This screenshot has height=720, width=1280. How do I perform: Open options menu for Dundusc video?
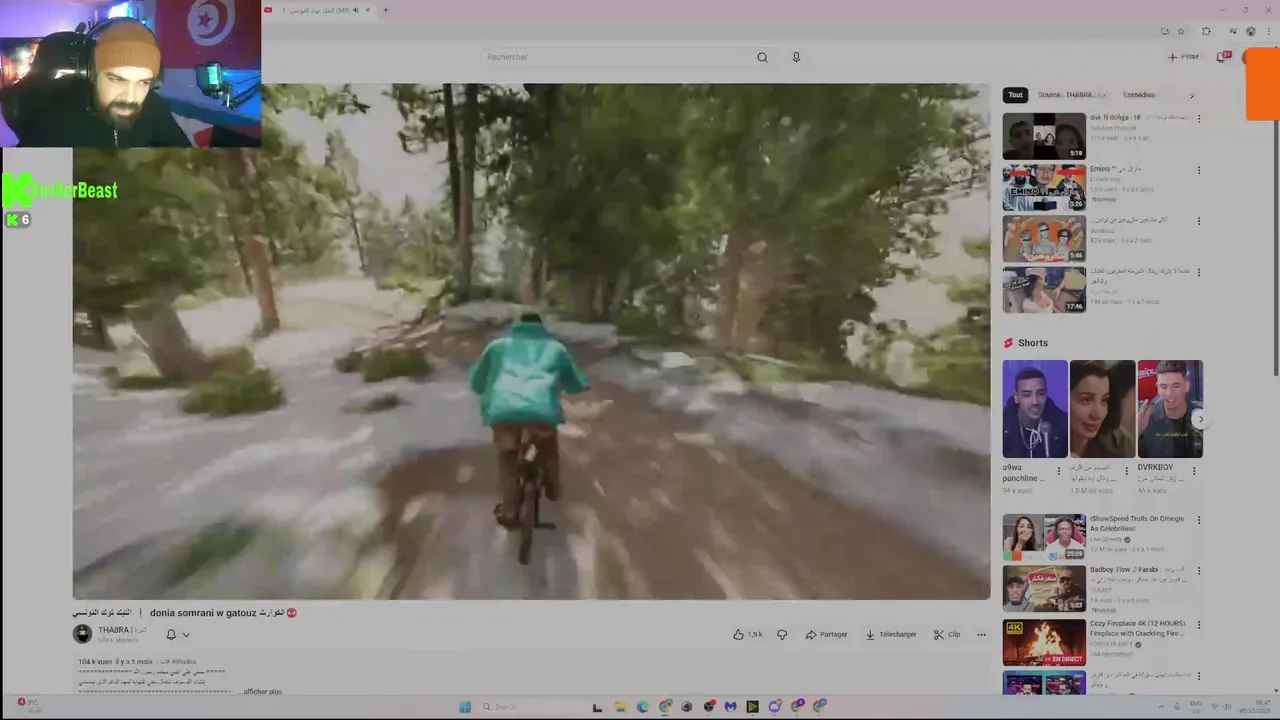point(1198,221)
